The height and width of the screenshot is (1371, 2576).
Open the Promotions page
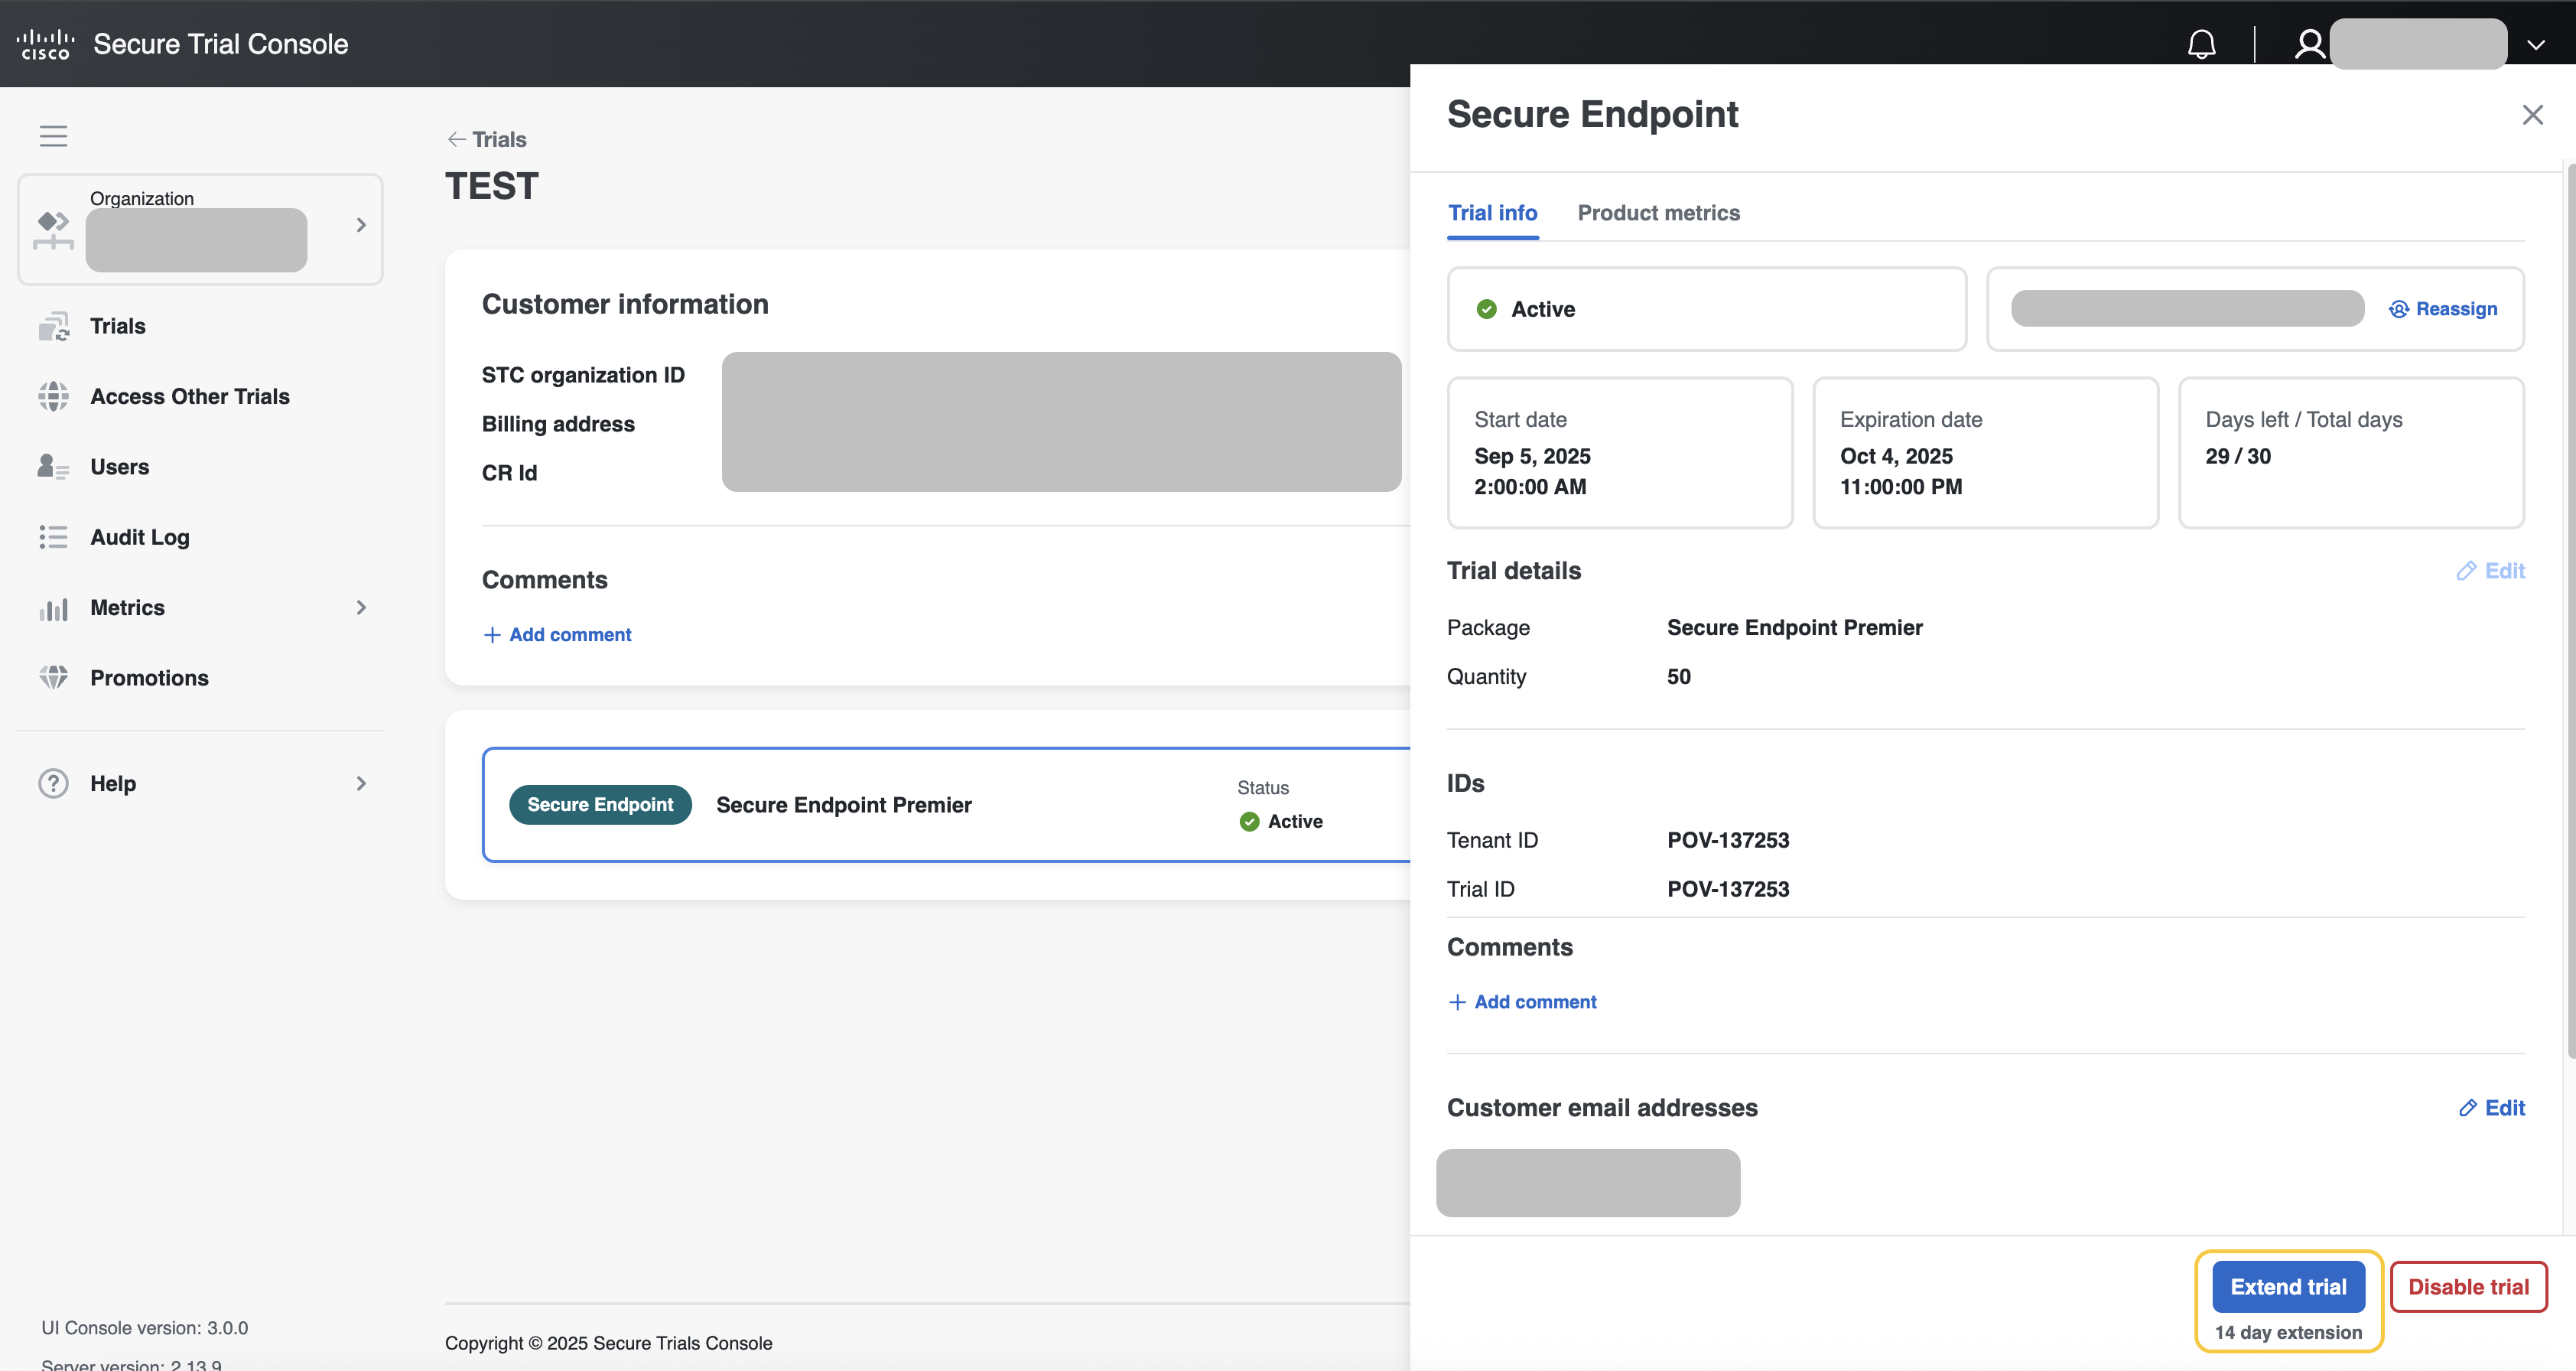click(150, 678)
